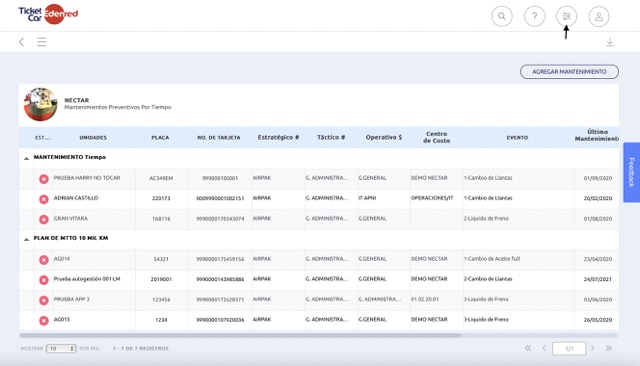Select unit name GRAN VITARA
The image size is (640, 366).
click(x=71, y=218)
